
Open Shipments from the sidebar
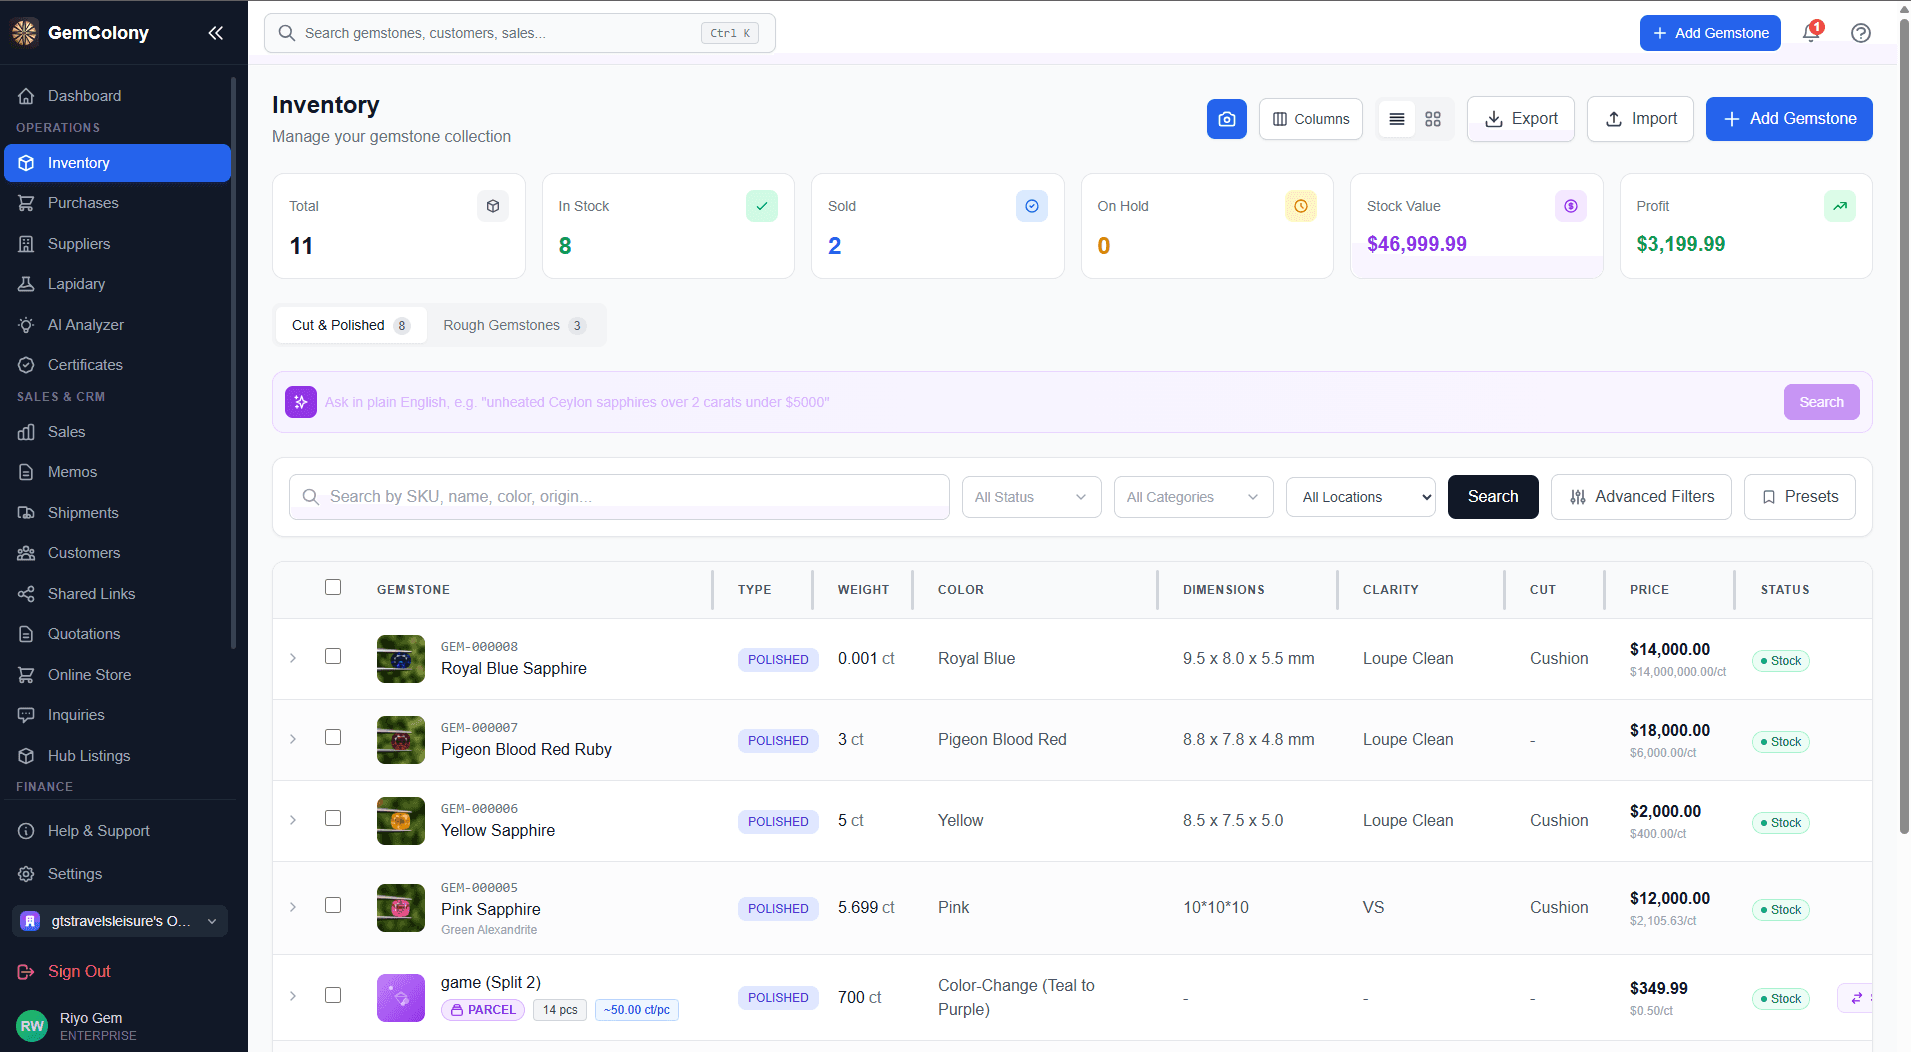point(118,513)
